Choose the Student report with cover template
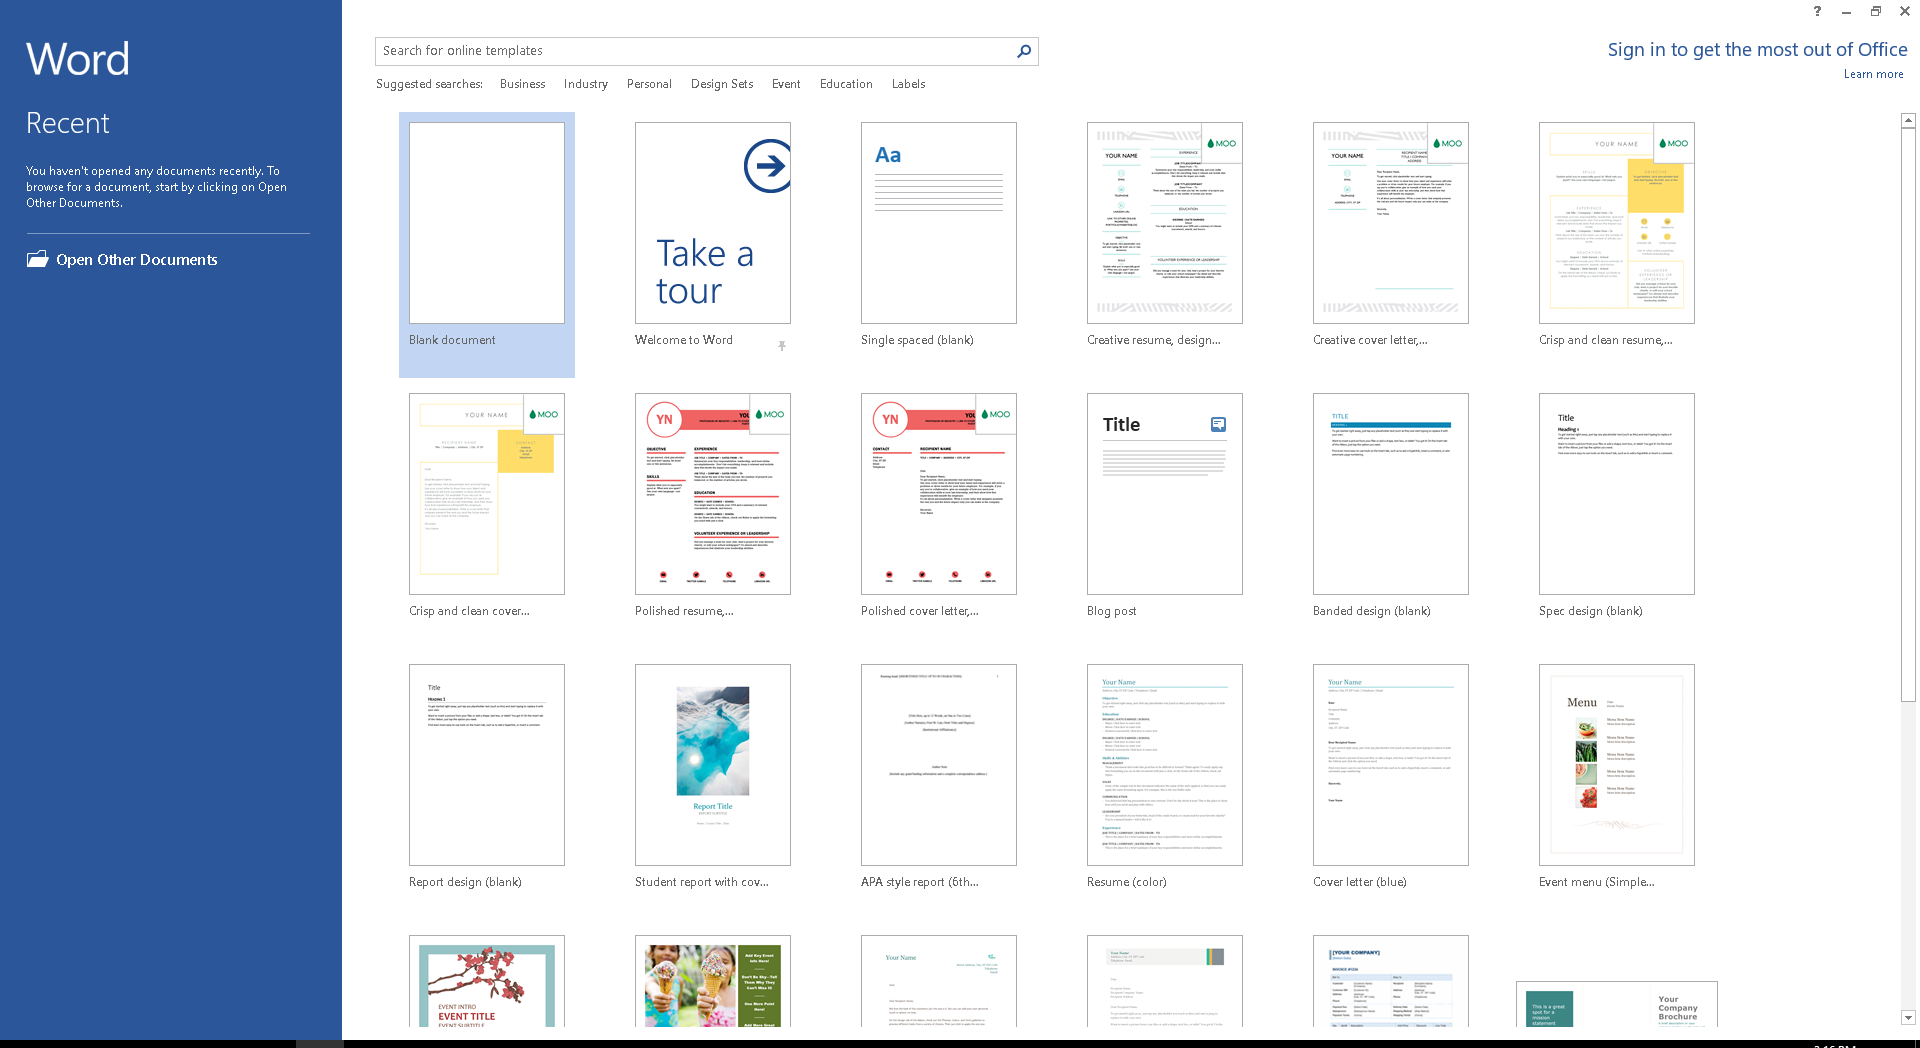The height and width of the screenshot is (1048, 1920). click(712, 765)
